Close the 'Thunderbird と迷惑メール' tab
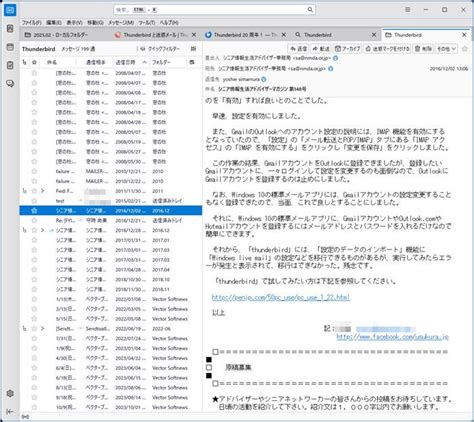Image resolution: width=474 pixels, height=422 pixels. click(x=194, y=35)
